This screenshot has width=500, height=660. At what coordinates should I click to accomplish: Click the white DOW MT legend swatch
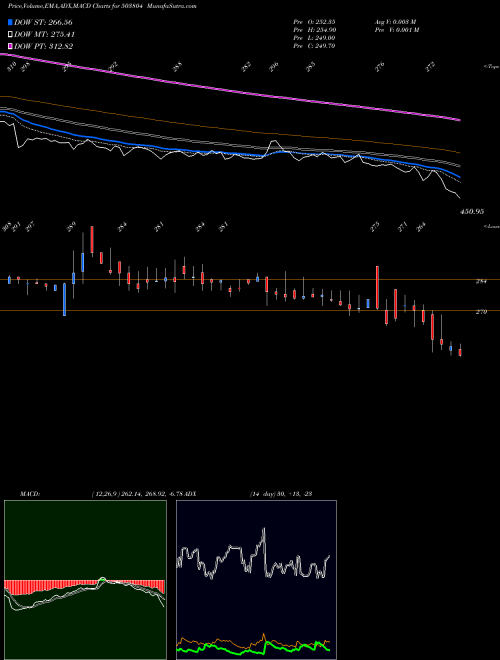[x=10, y=35]
